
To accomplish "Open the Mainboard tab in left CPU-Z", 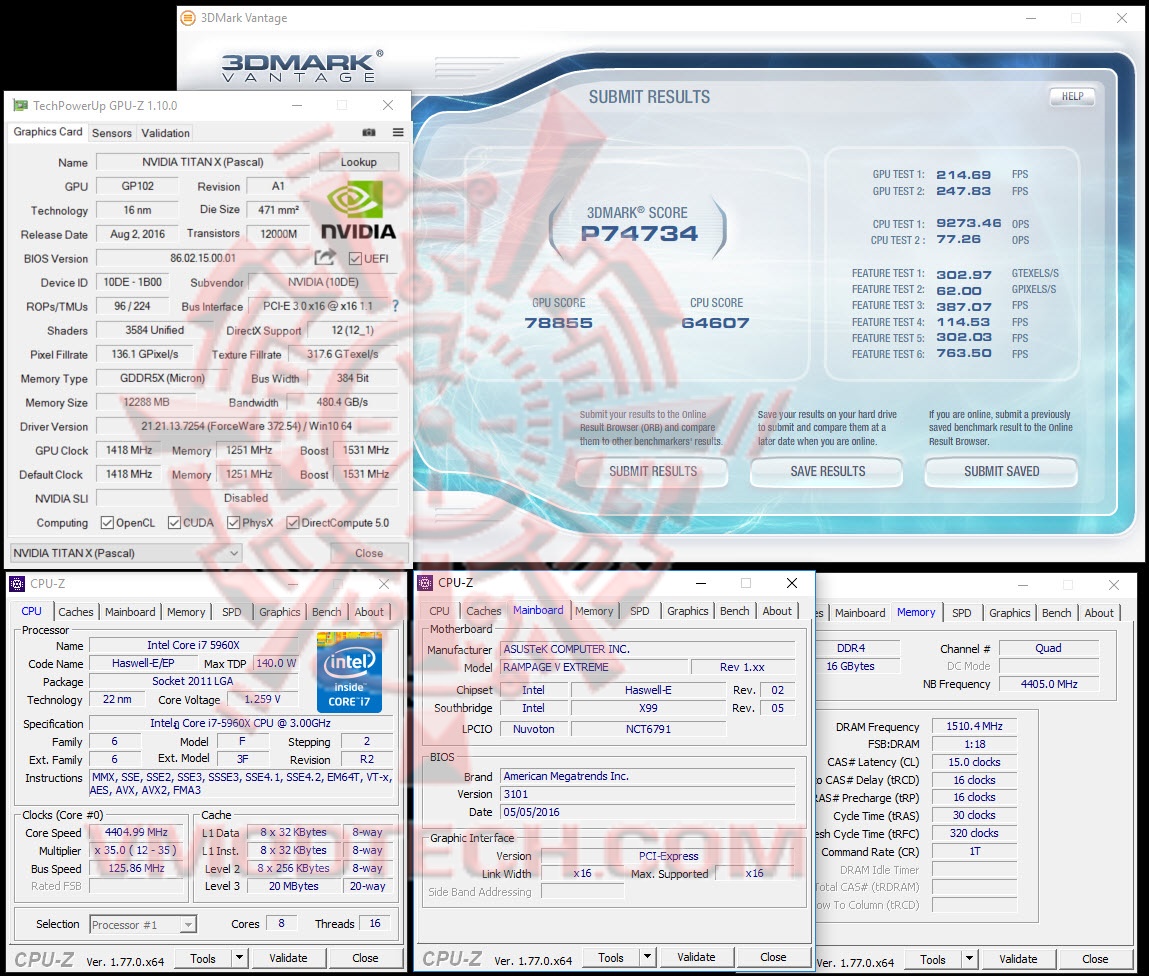I will [130, 612].
